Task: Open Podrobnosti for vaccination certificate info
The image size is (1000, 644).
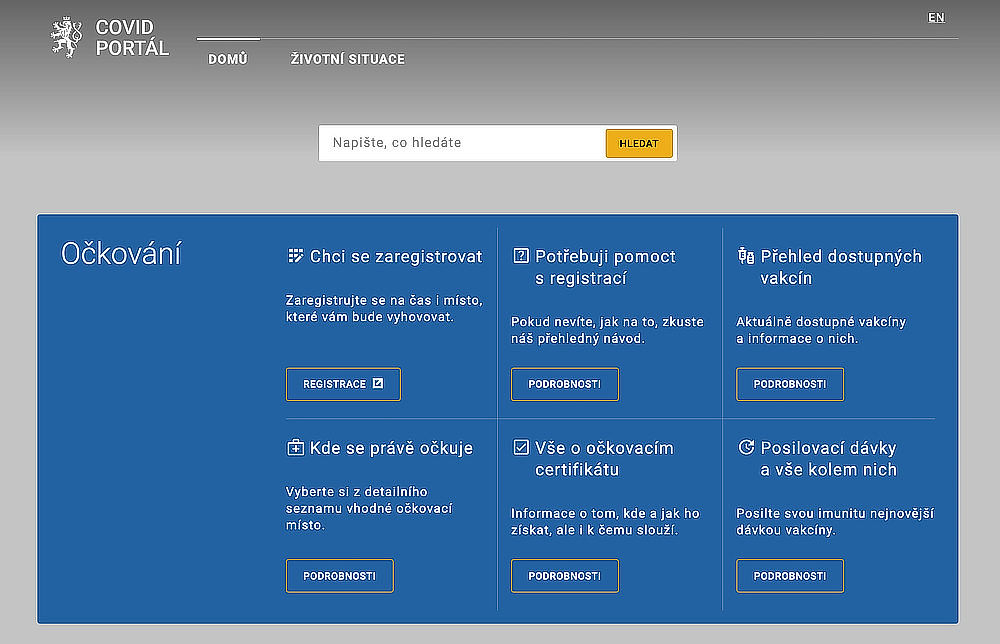Action: [565, 576]
